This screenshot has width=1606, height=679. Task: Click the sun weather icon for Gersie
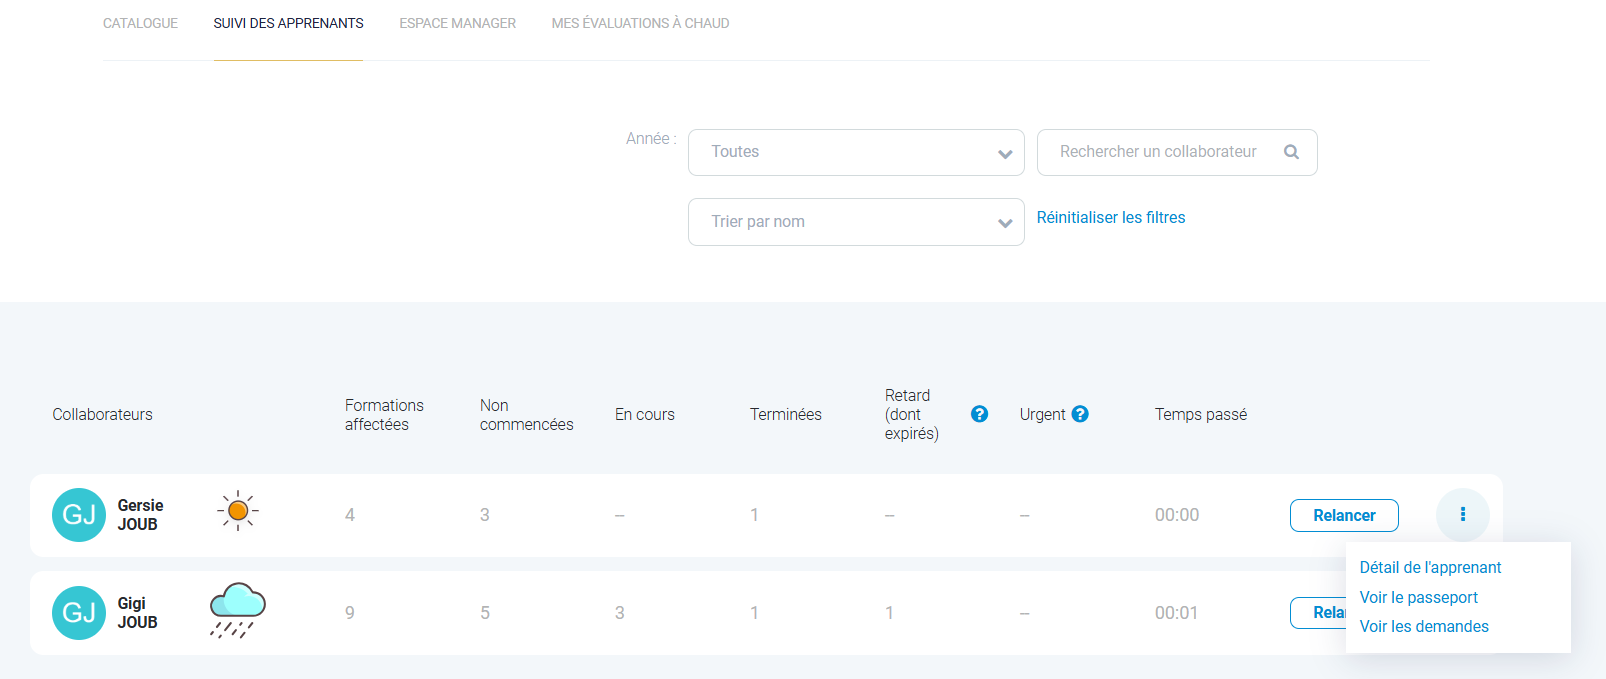(x=238, y=511)
